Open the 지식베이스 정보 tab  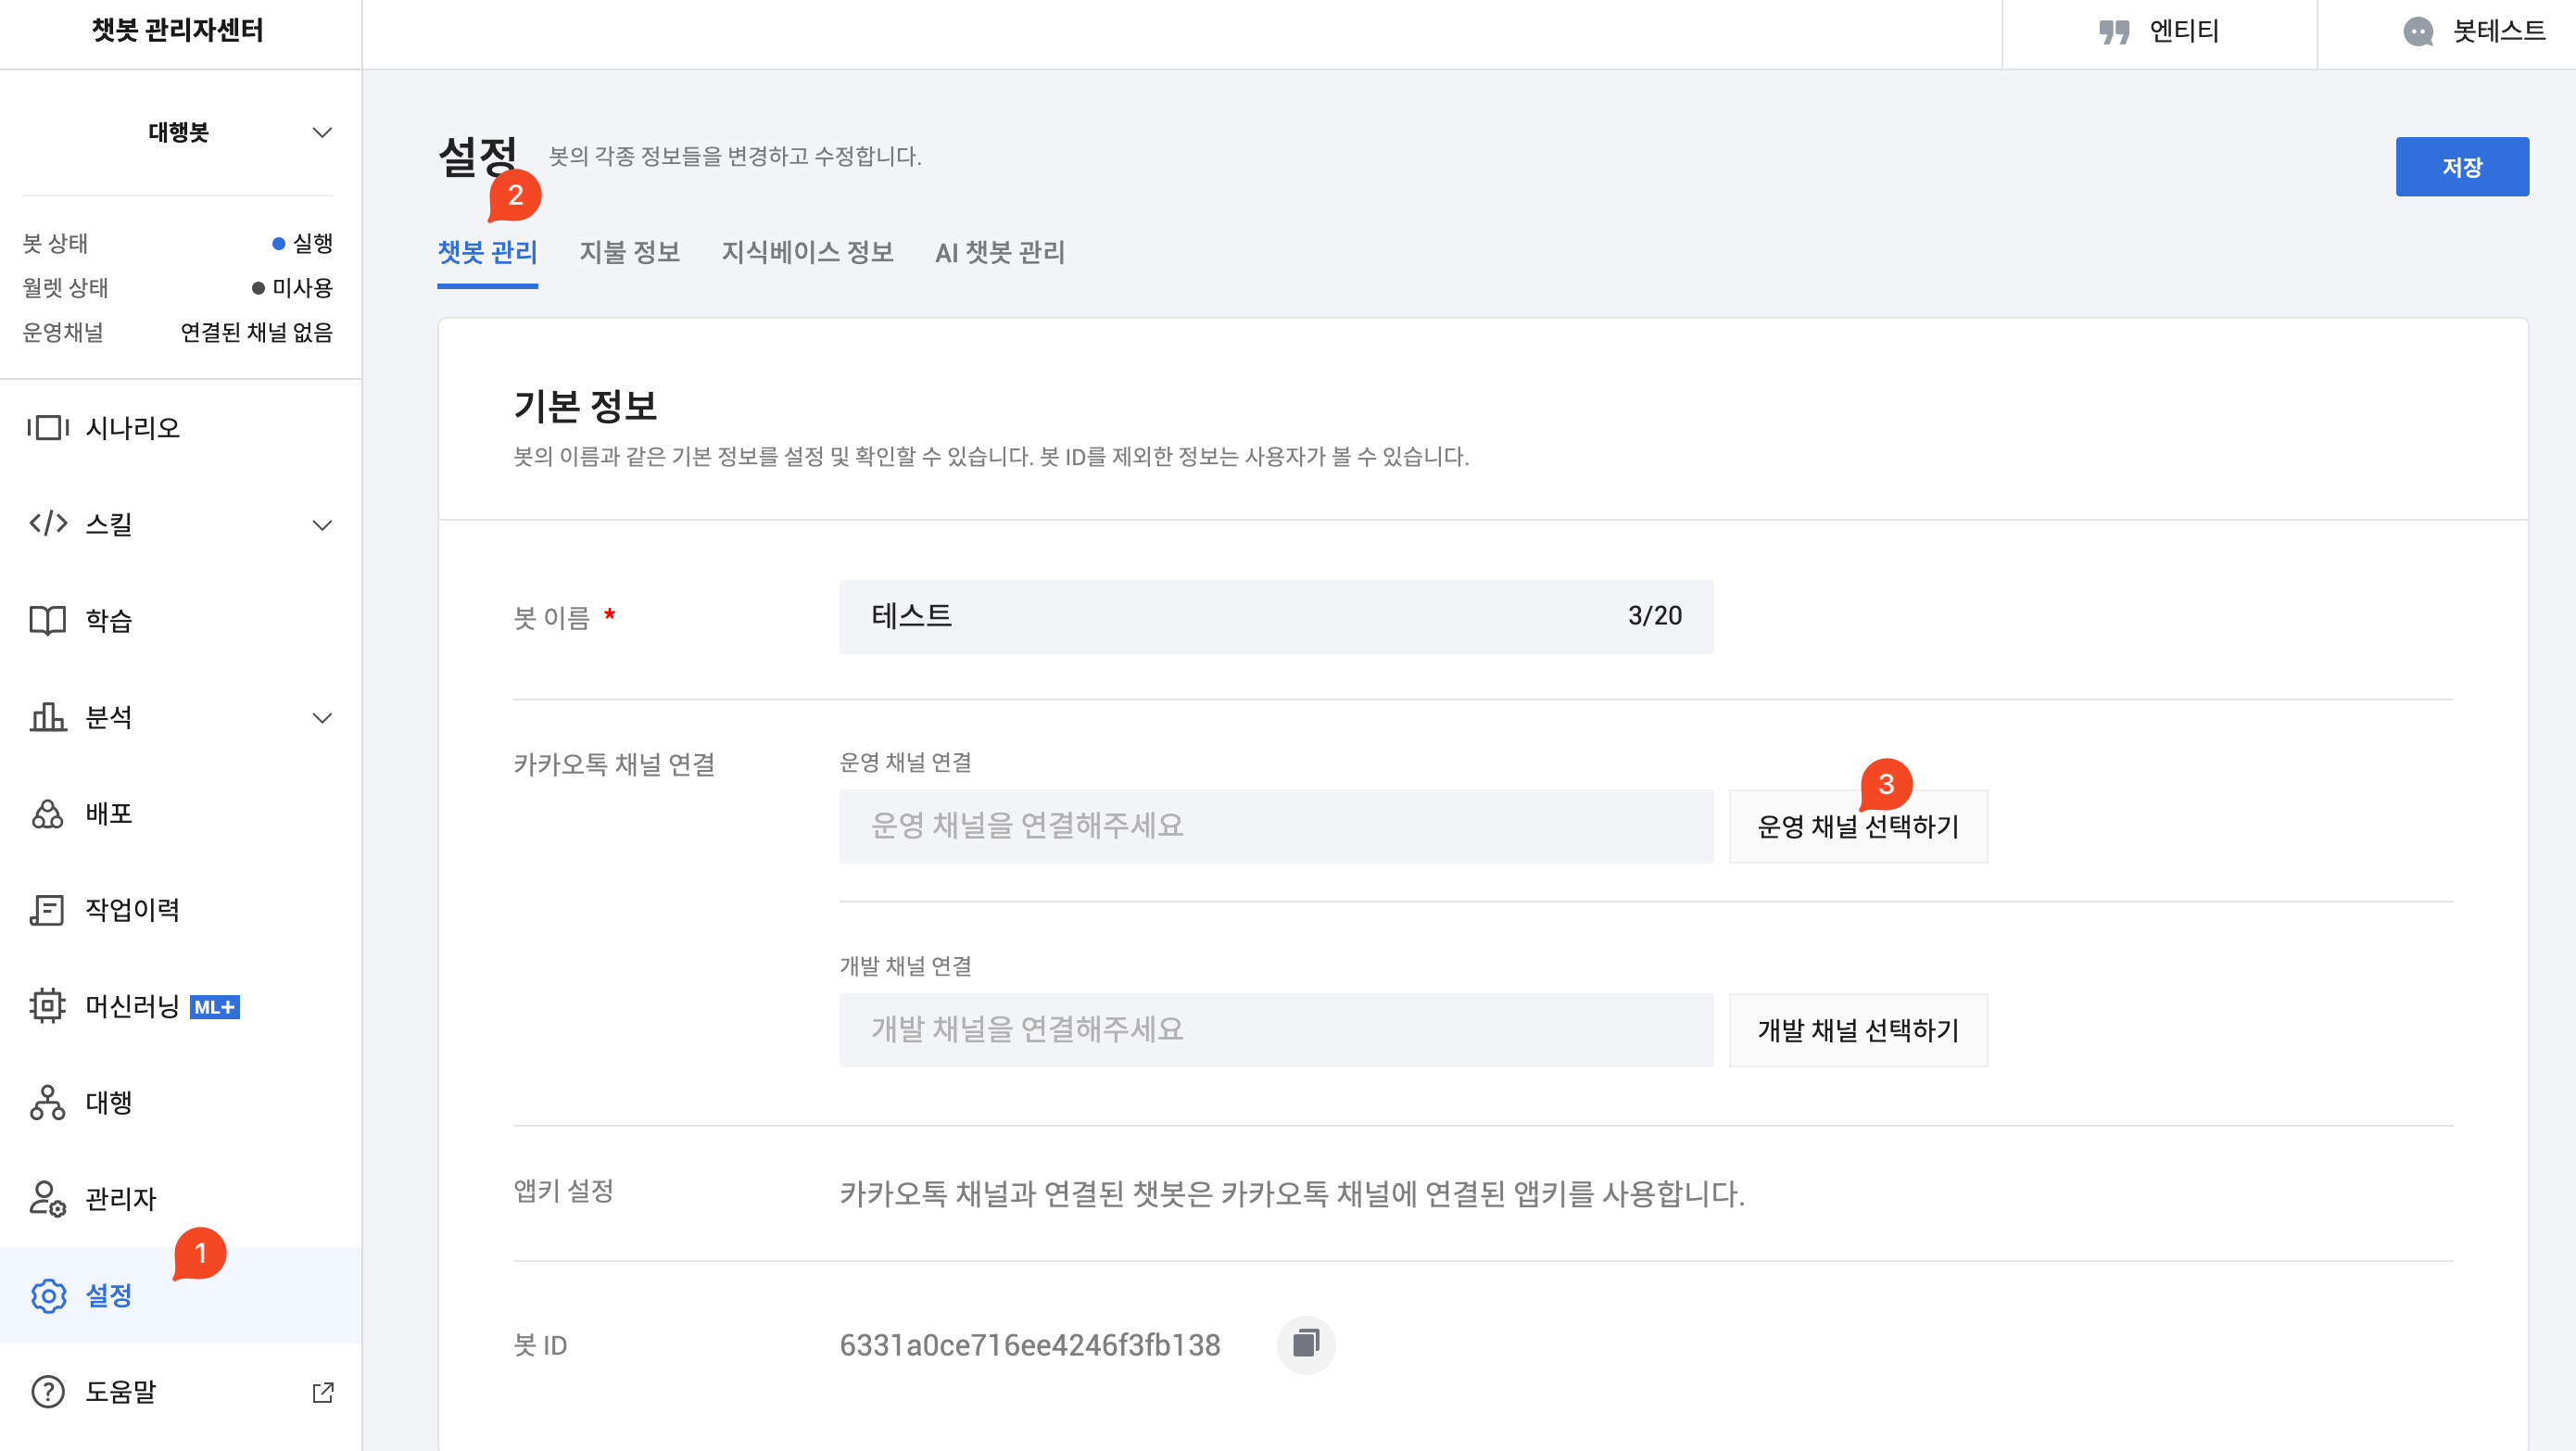(x=807, y=253)
